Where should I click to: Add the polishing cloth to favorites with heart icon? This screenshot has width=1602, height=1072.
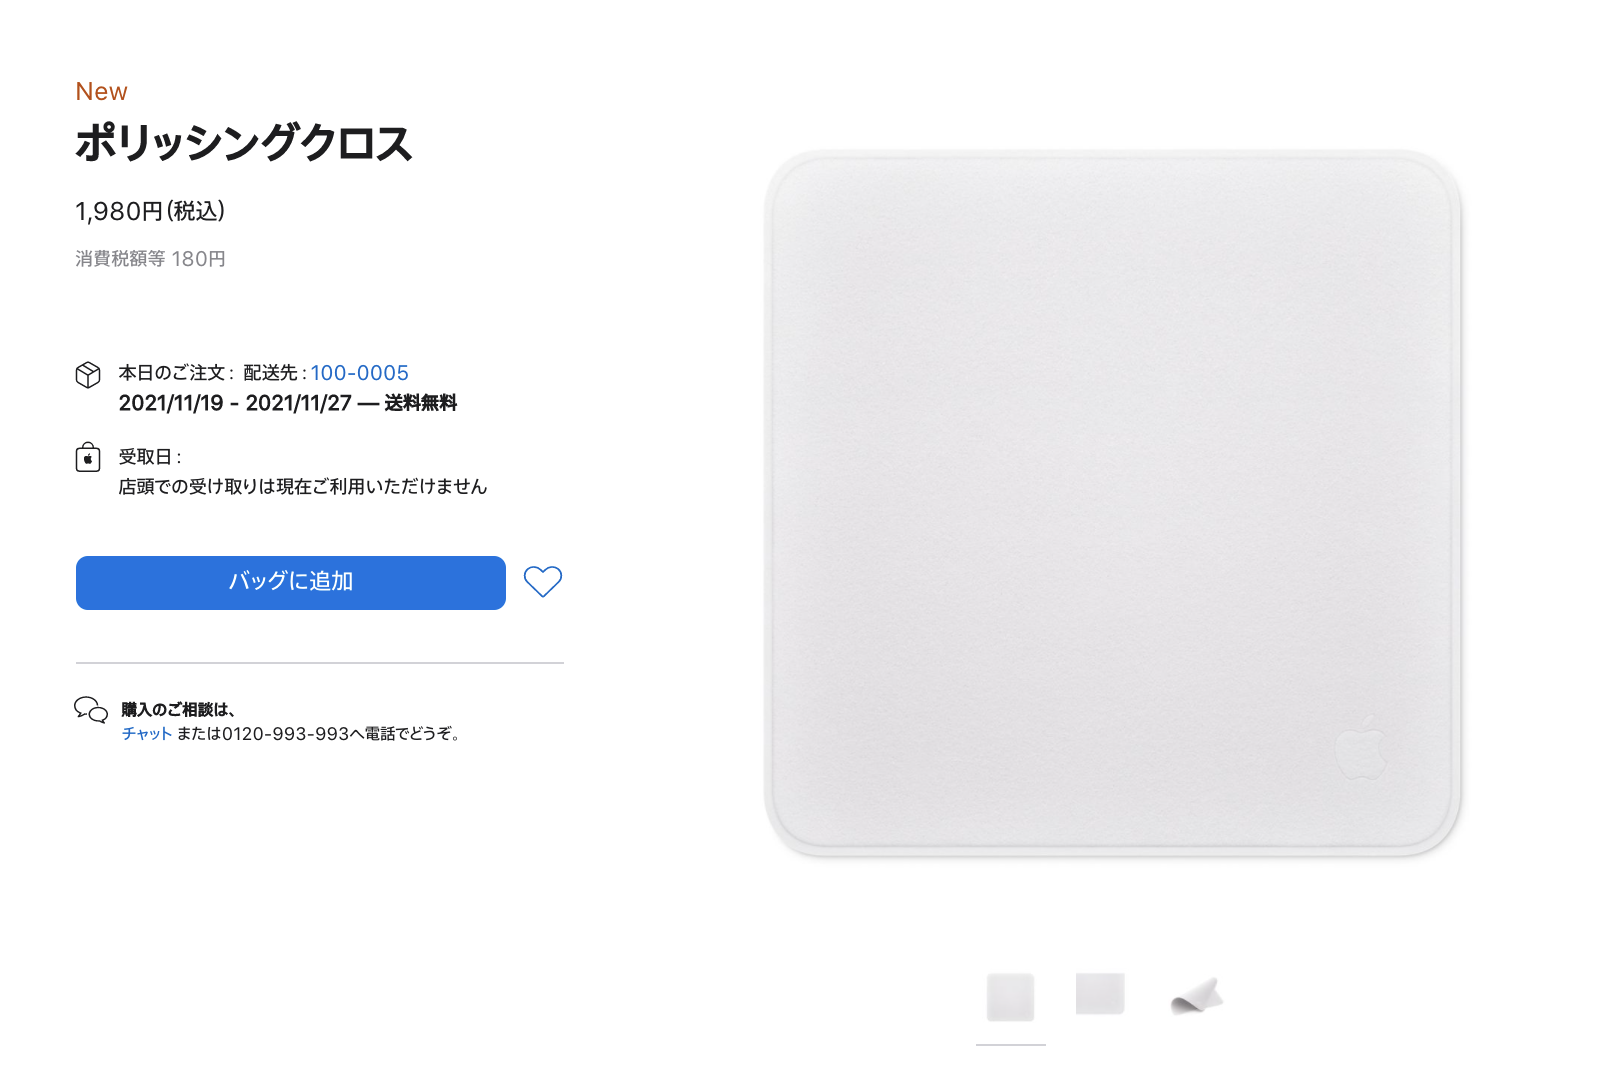pos(543,582)
